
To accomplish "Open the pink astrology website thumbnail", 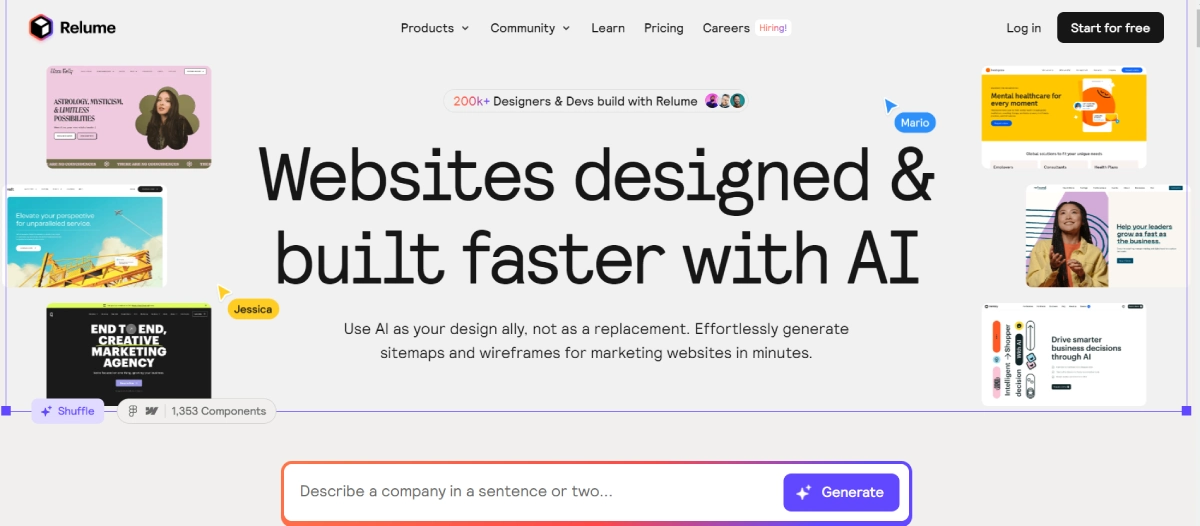I will coord(129,117).
